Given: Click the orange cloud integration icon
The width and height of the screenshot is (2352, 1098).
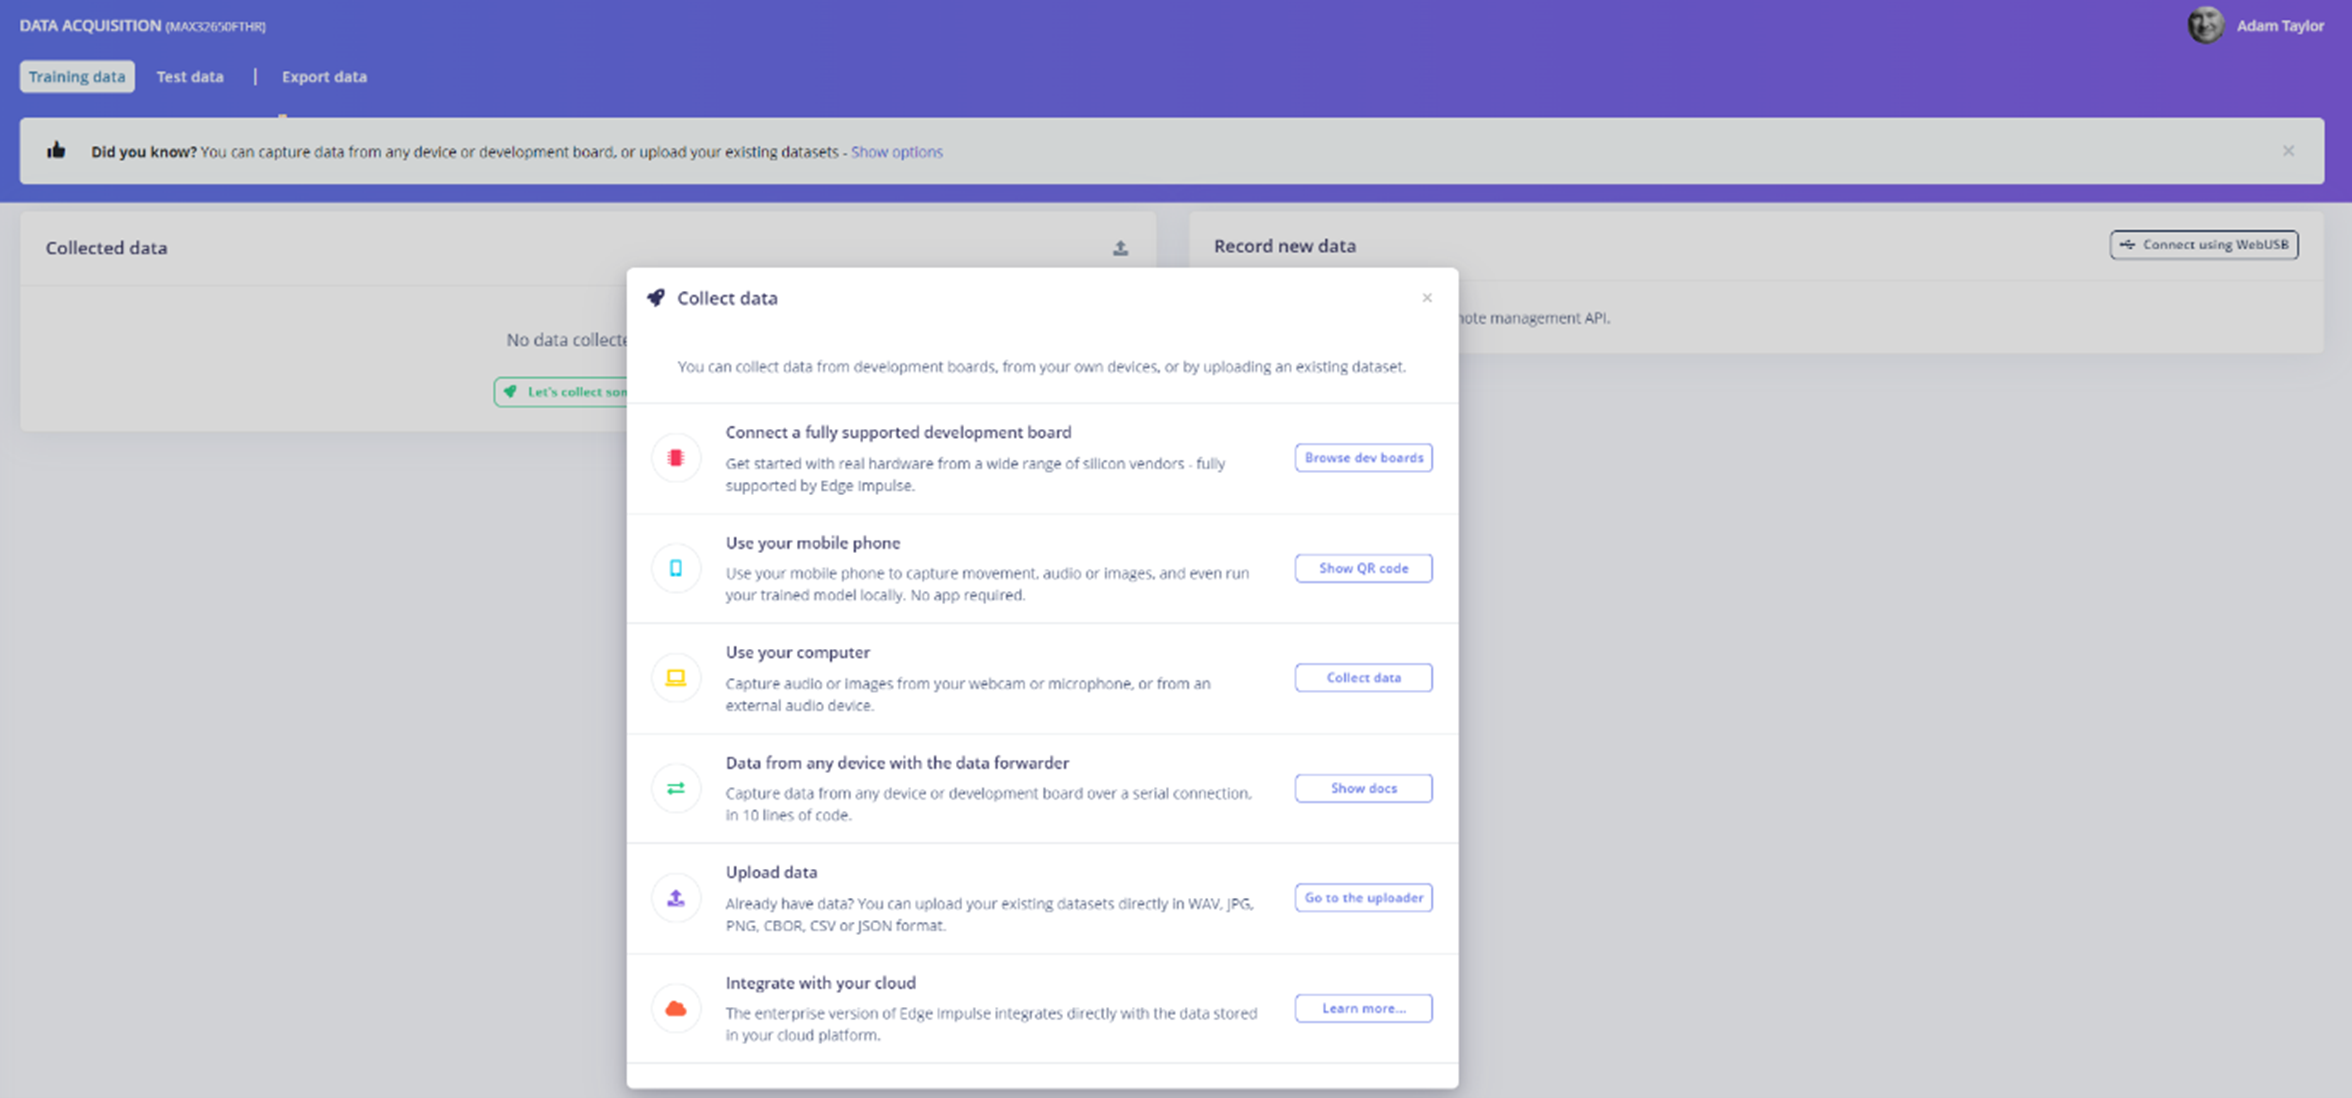Looking at the screenshot, I should point(676,1008).
